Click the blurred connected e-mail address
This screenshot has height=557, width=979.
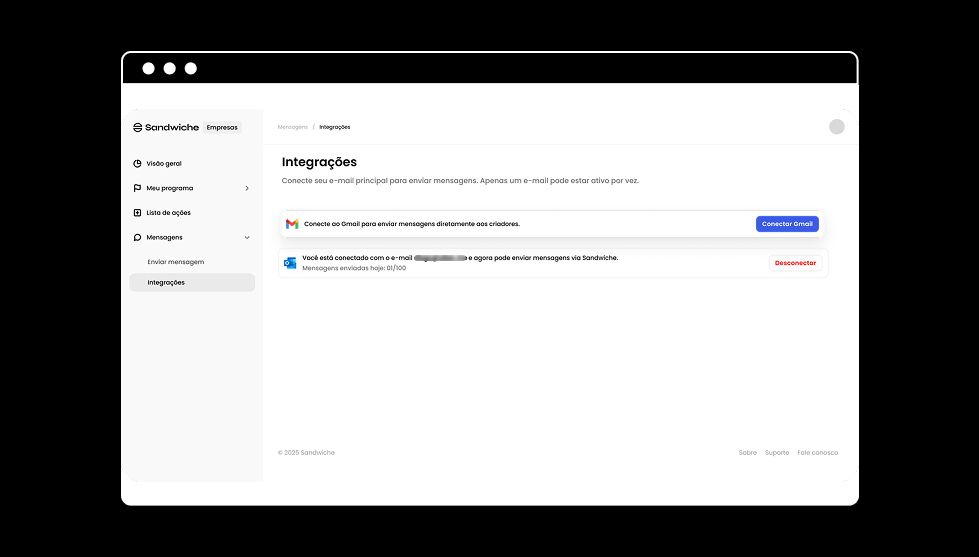pyautogui.click(x=440, y=258)
